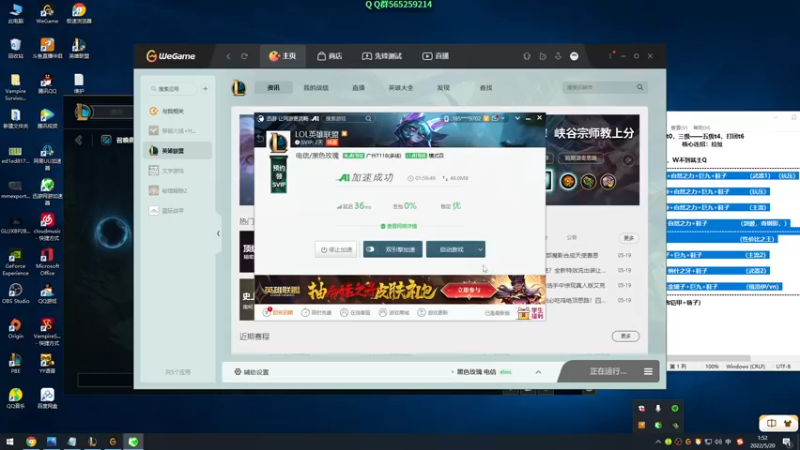Open 限时免费 in accelerator bottom bar
This screenshot has width=800, height=450.
pyautogui.click(x=317, y=312)
